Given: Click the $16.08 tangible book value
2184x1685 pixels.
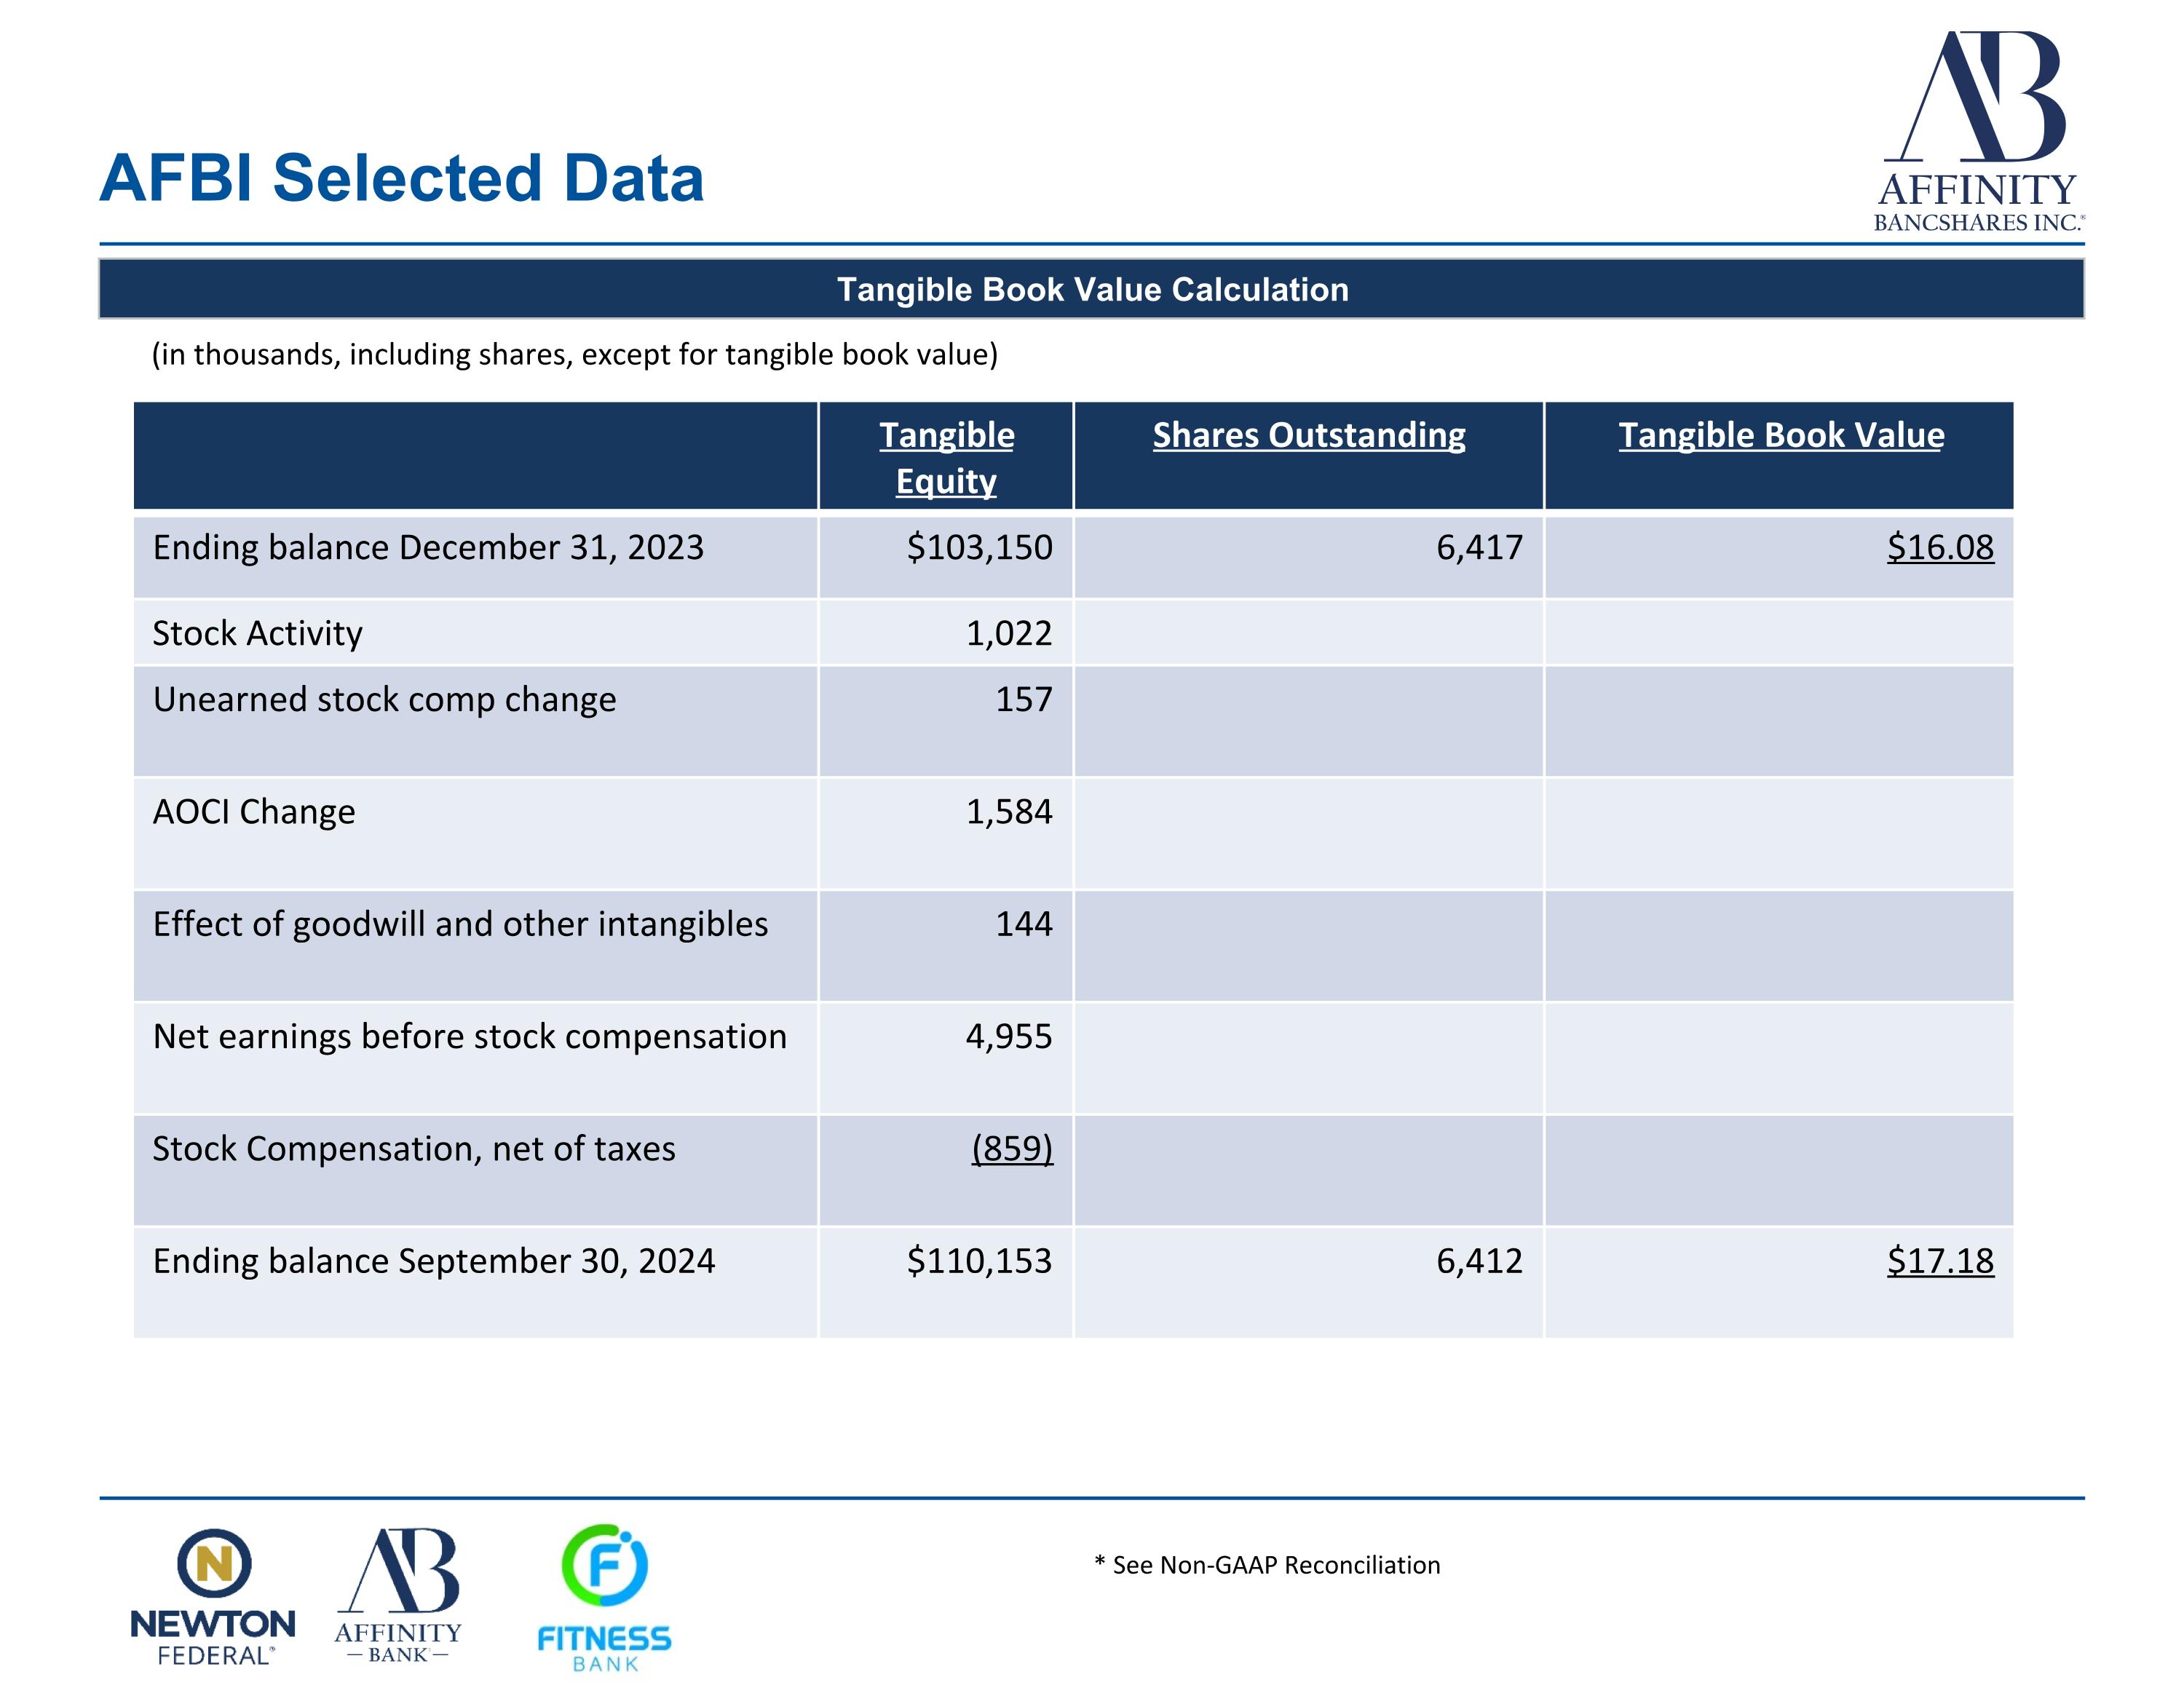Looking at the screenshot, I should pos(1940,547).
